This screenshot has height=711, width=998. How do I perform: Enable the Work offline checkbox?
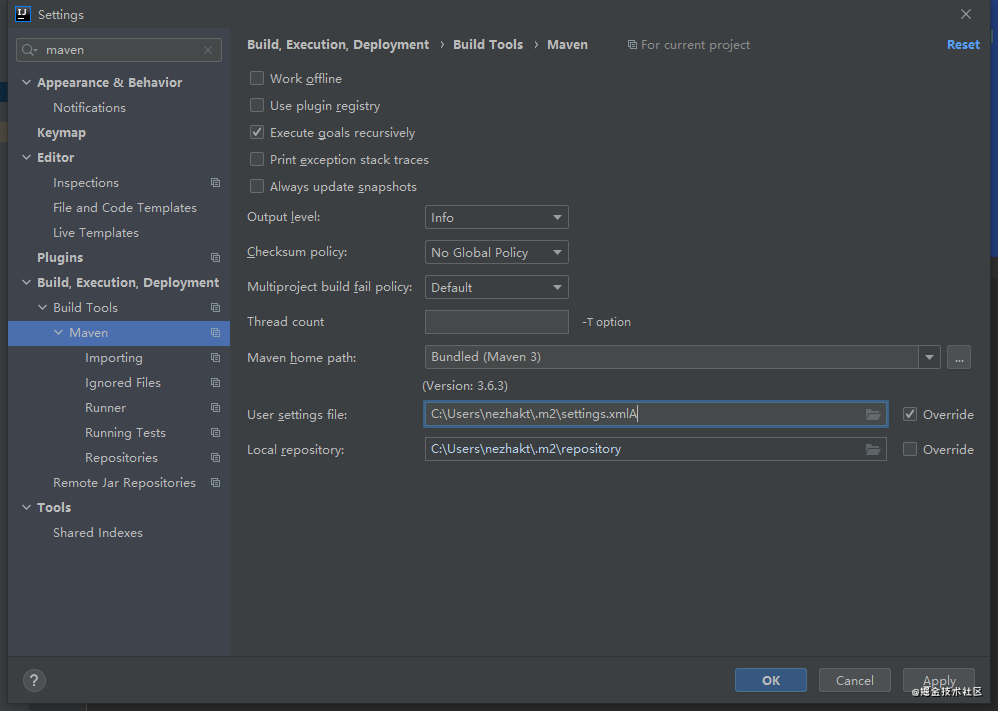(x=257, y=78)
